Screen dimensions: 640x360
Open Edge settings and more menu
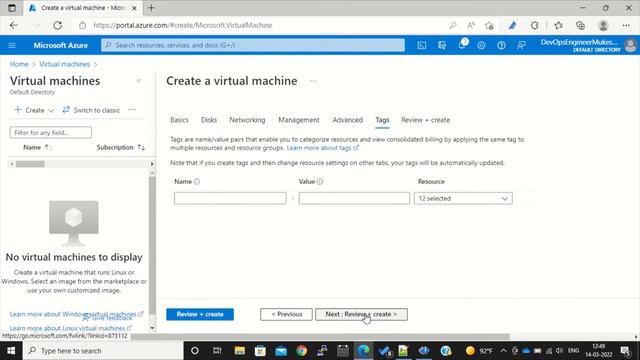[x=626, y=25]
